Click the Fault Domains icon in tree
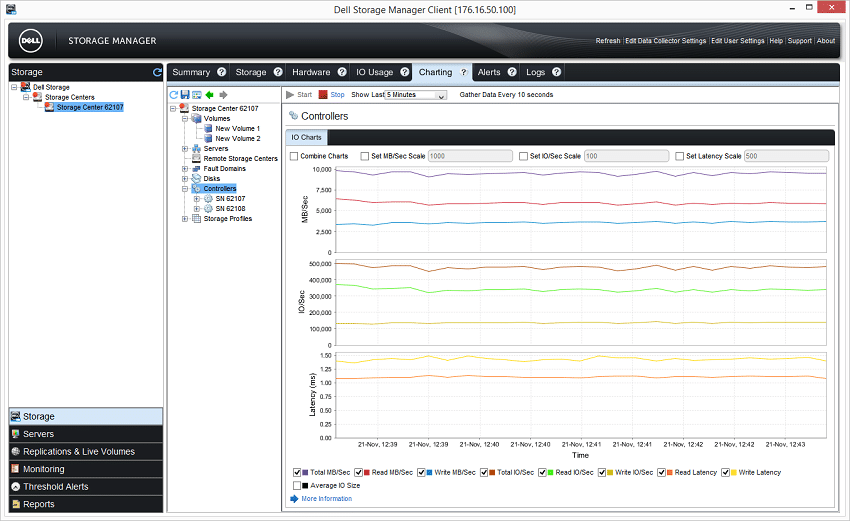 point(196,169)
